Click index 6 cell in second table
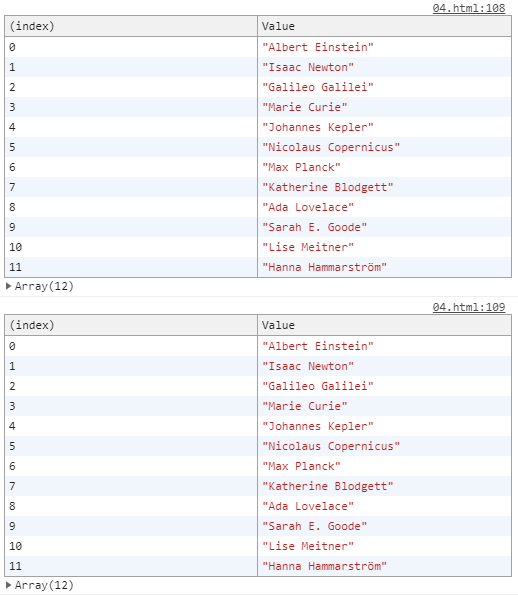 pyautogui.click(x=131, y=466)
